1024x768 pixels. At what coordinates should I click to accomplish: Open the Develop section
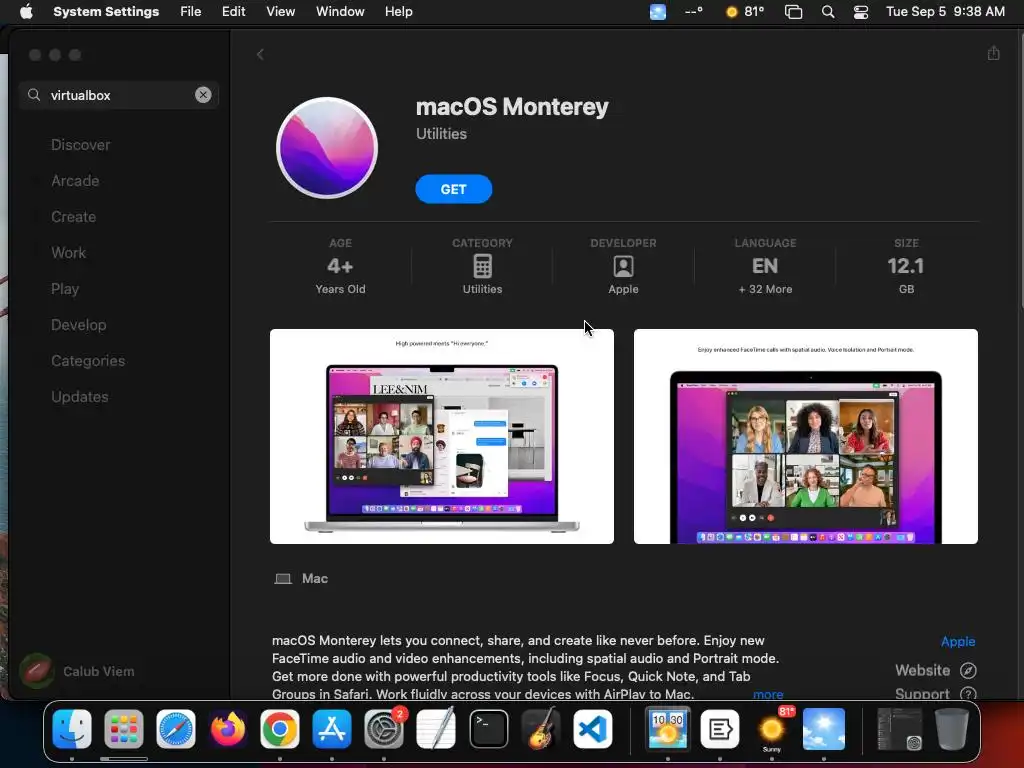[x=78, y=325]
